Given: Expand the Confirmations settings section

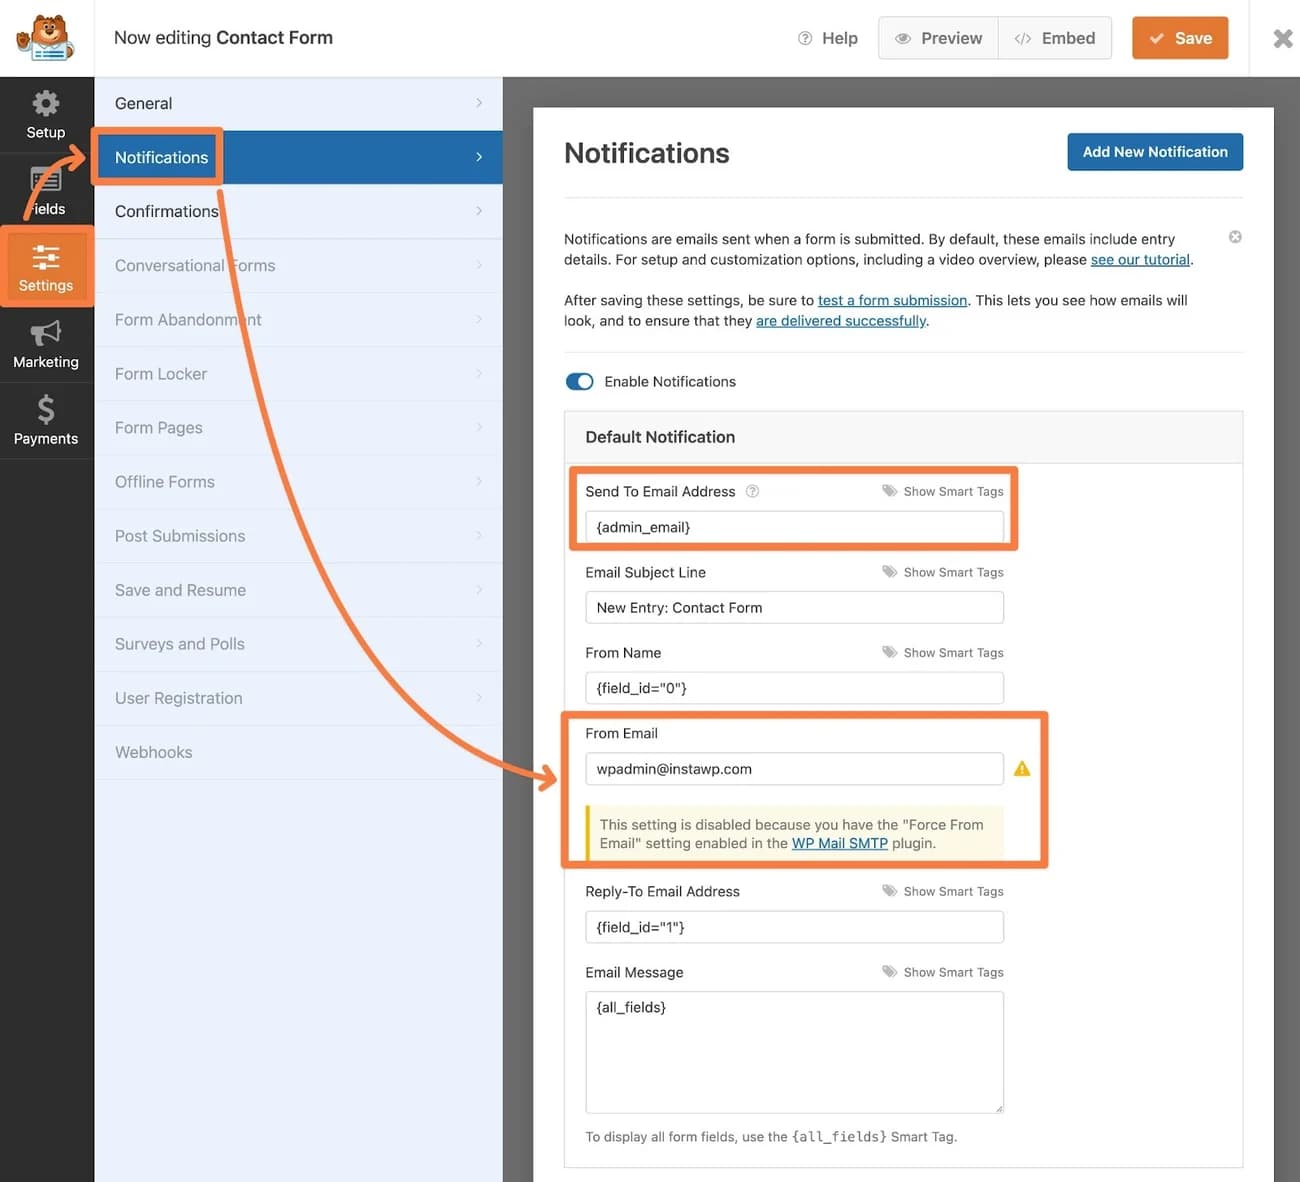Looking at the screenshot, I should click(x=297, y=211).
